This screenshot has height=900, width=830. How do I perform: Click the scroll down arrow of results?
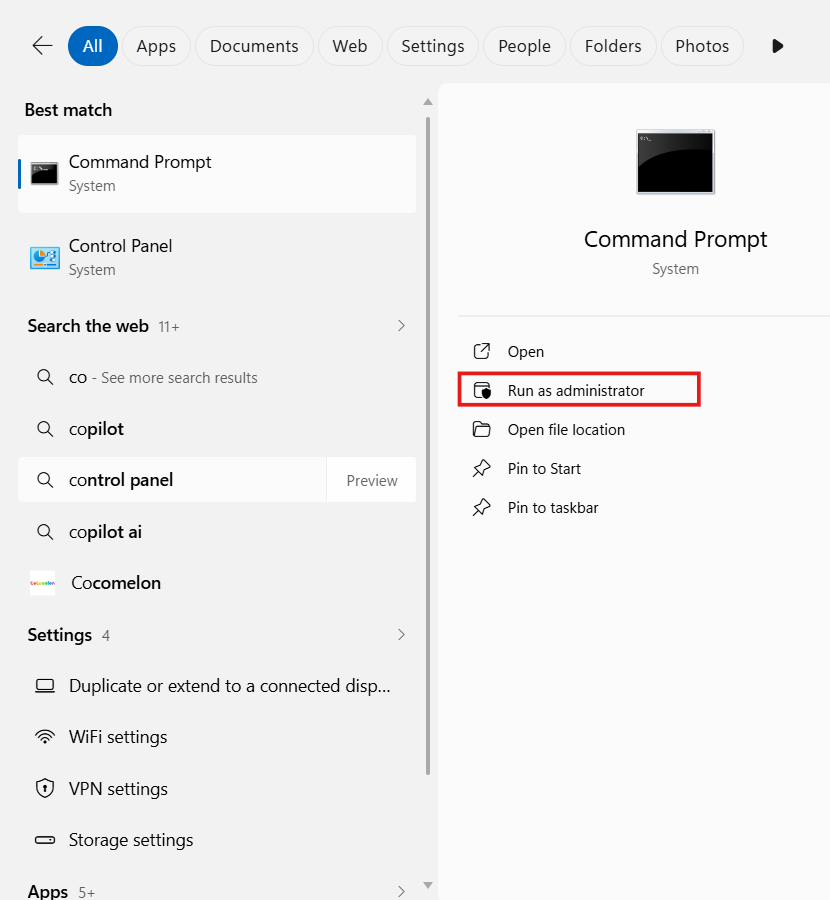[428, 885]
